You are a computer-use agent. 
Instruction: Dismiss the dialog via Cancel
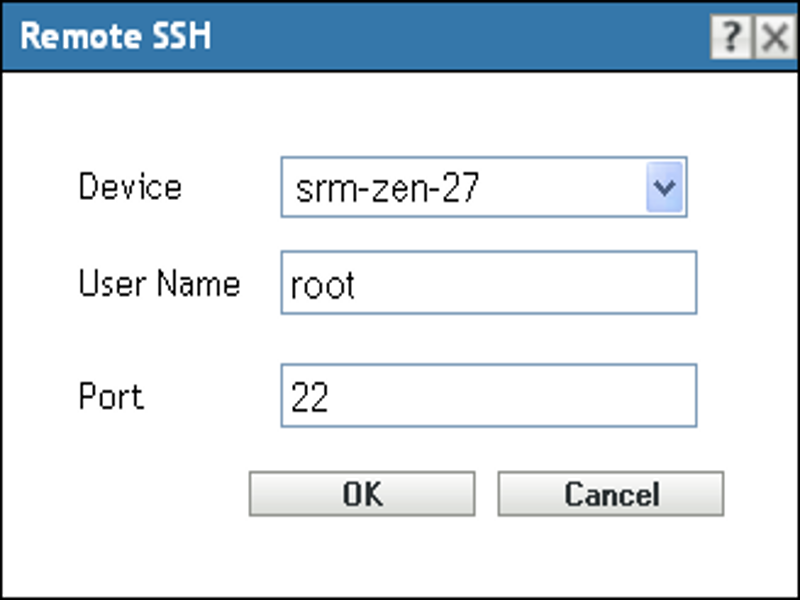[x=612, y=492]
